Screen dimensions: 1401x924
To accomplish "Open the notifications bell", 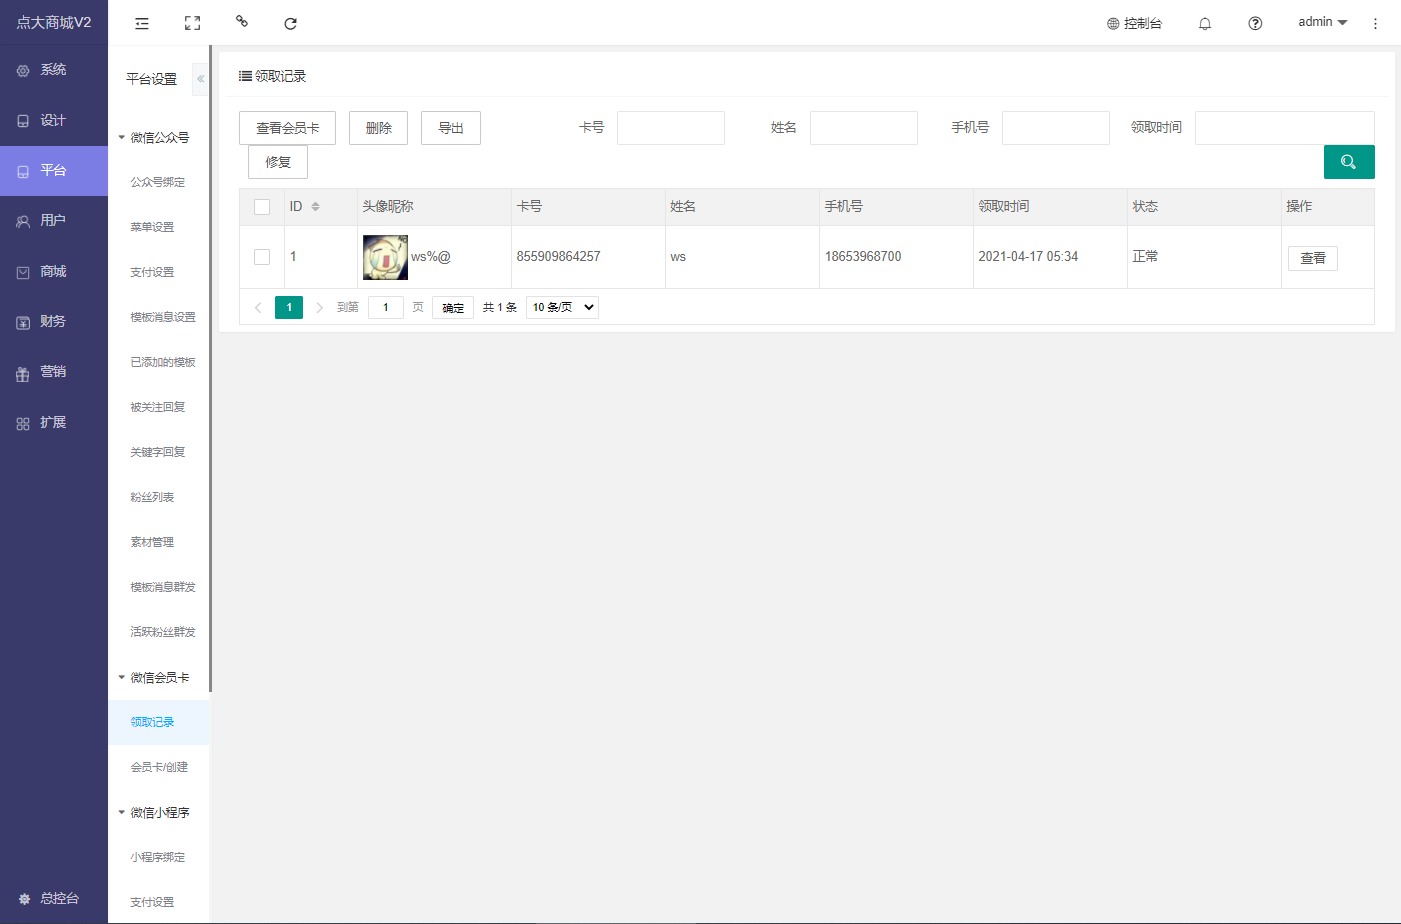I will 1205,23.
